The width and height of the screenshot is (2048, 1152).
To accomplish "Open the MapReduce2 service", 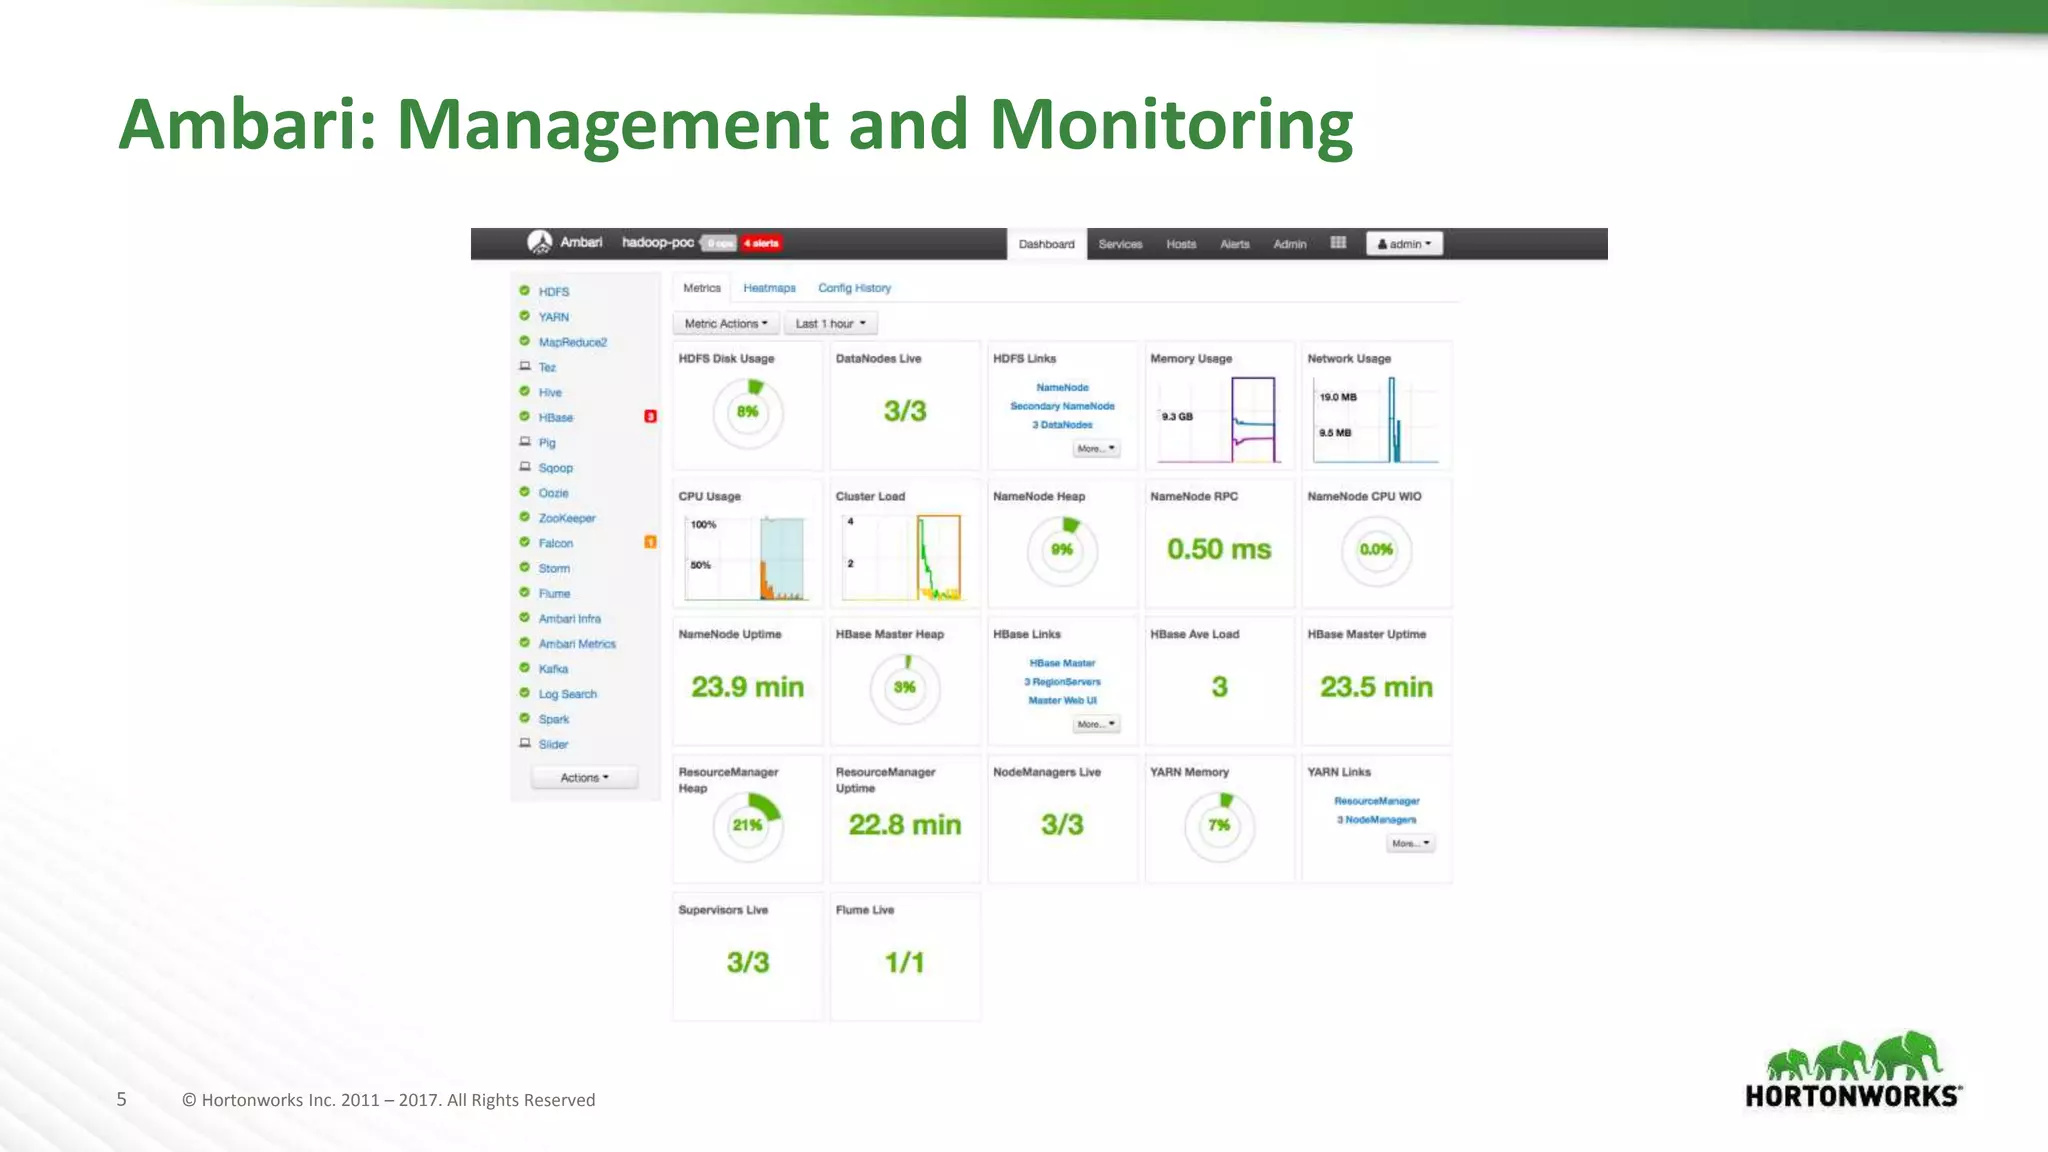I will point(572,342).
